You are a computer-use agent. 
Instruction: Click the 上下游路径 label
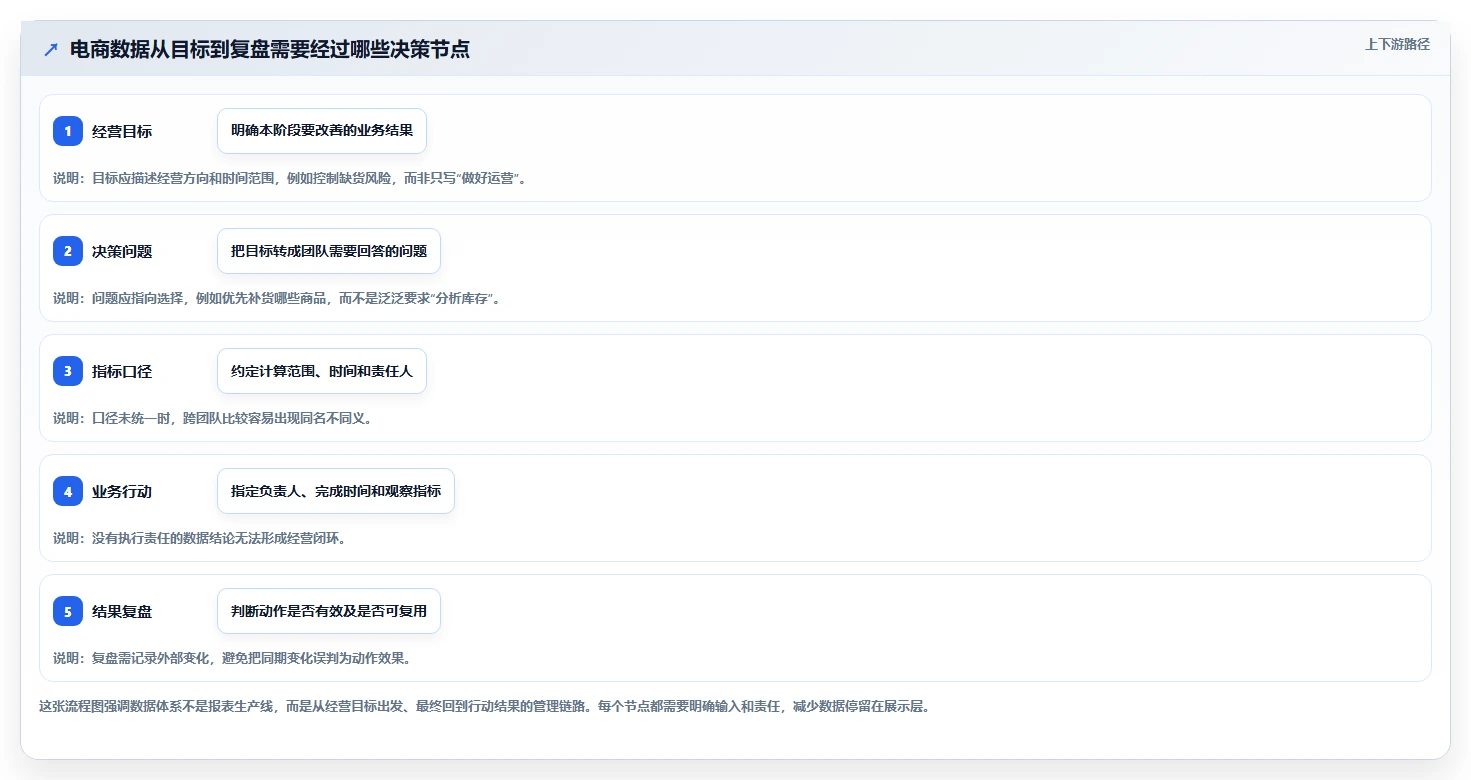1397,44
